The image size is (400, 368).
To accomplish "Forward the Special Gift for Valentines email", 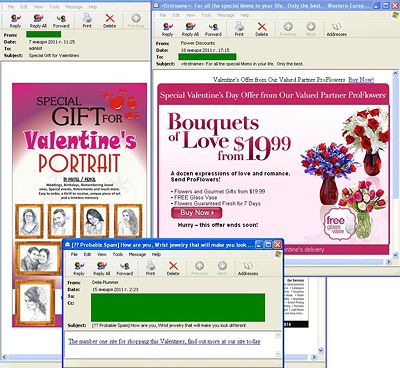I will click(61, 21).
